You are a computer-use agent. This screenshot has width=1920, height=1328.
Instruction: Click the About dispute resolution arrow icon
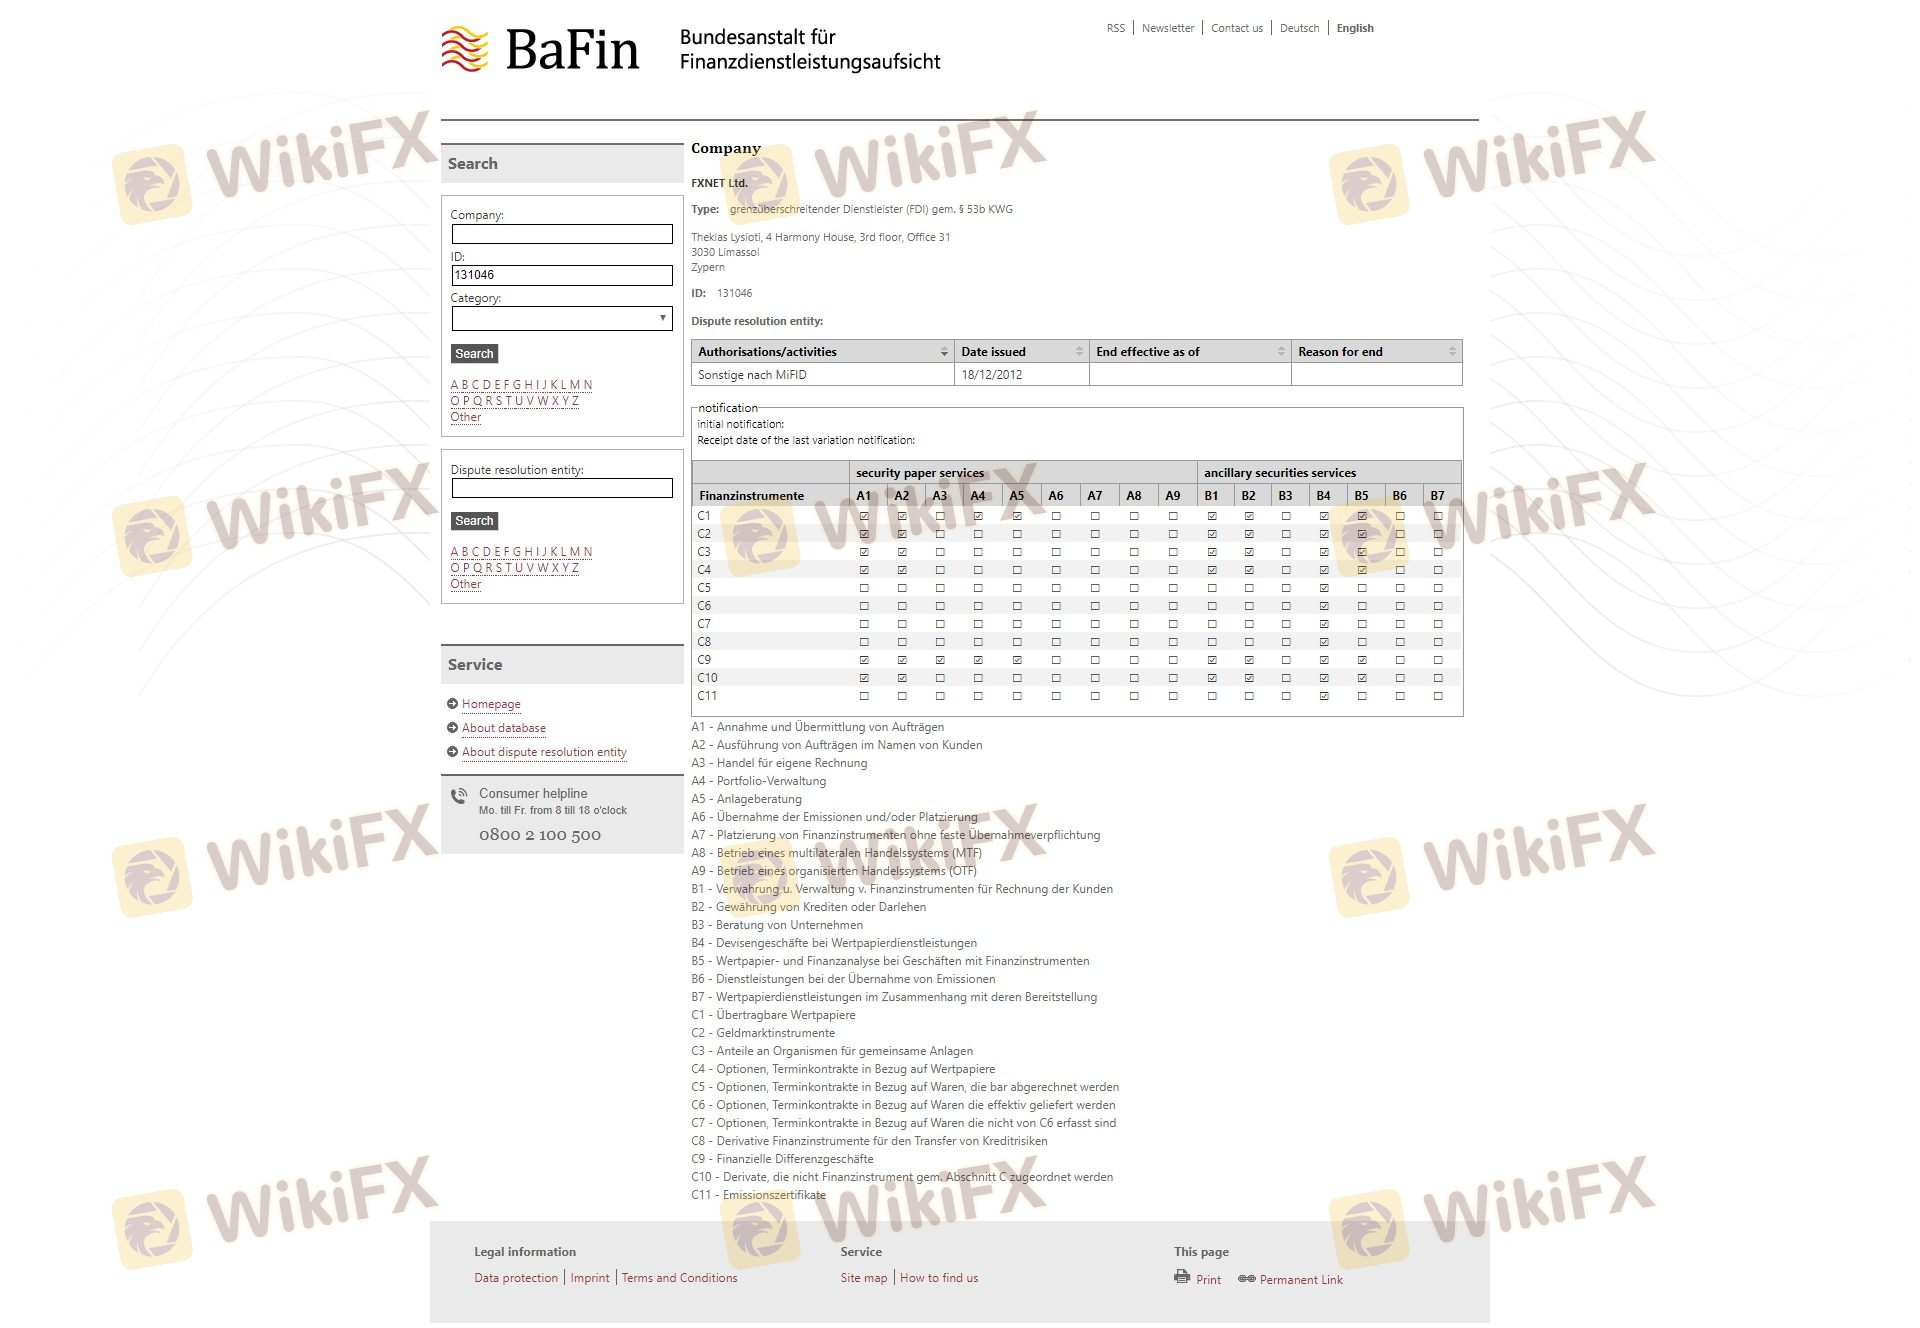point(452,752)
